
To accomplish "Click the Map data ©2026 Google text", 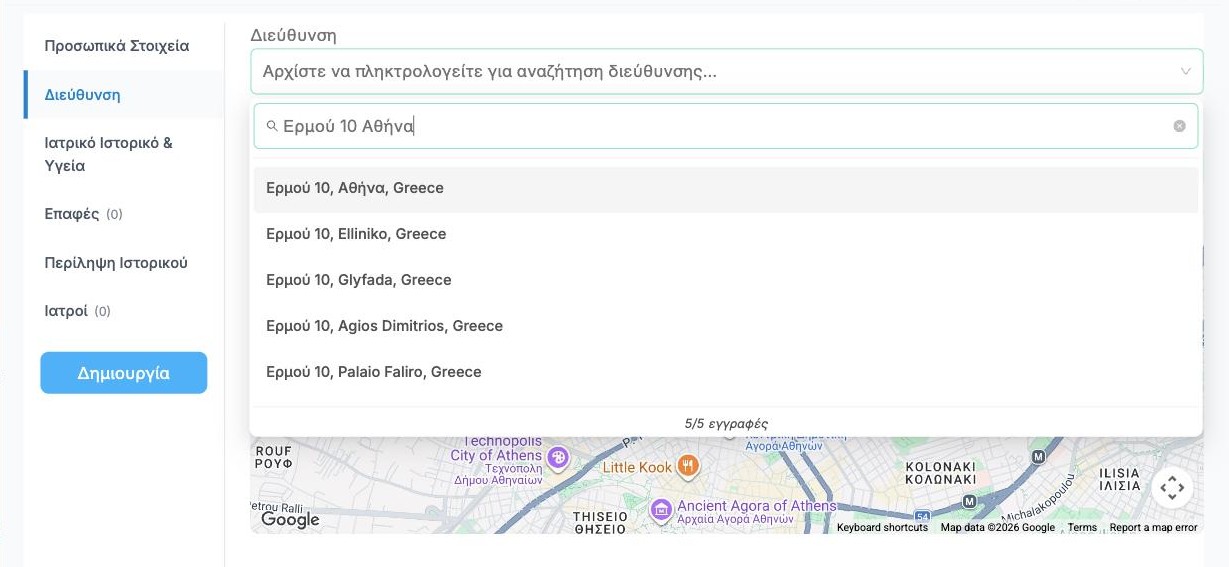I will 998,527.
